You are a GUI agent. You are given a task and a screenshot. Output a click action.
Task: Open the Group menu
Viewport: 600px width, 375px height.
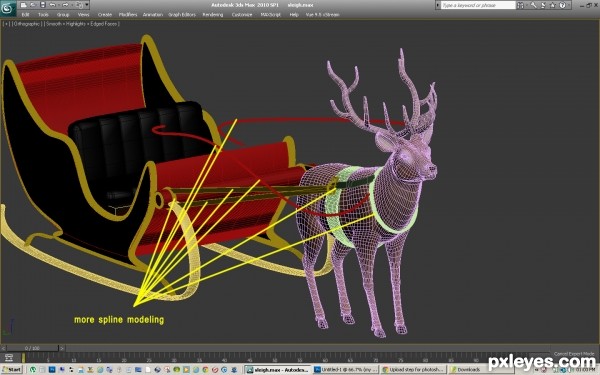(63, 15)
